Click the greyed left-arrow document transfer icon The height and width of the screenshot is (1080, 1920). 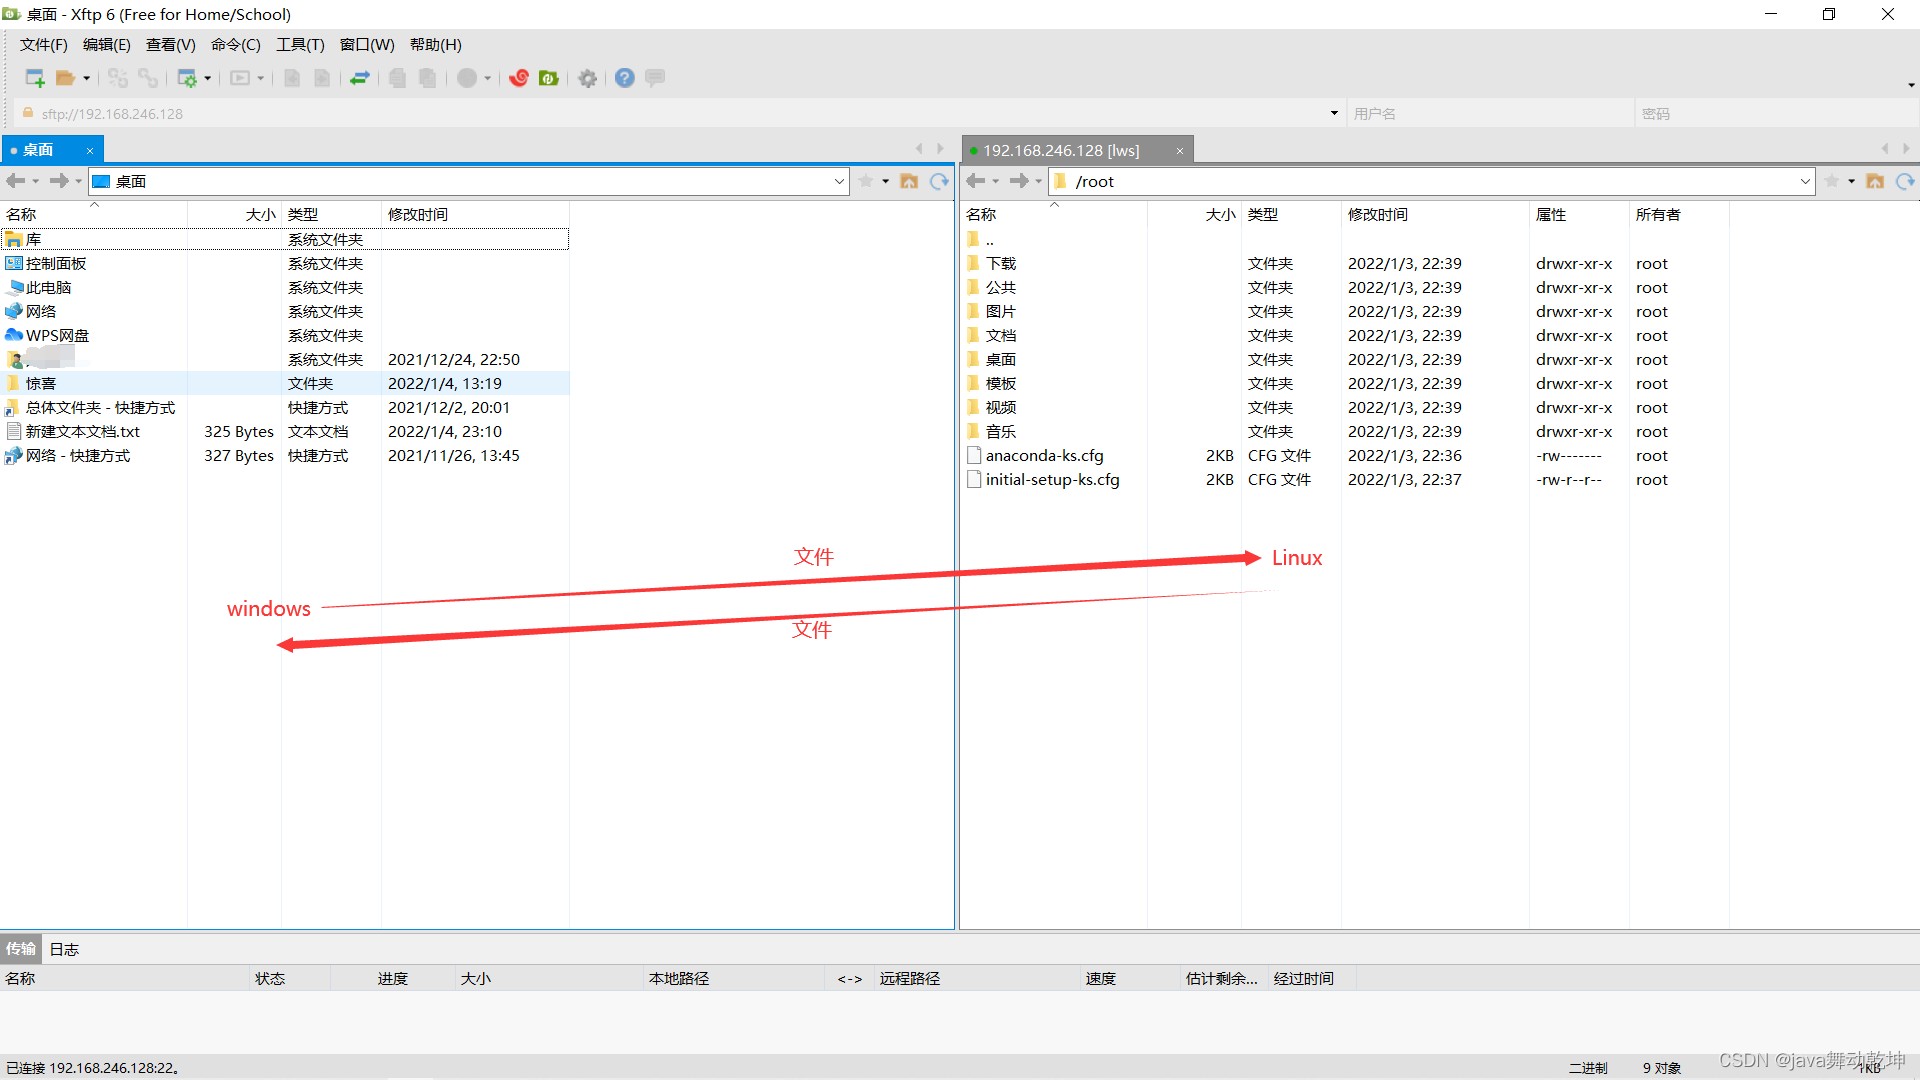(292, 78)
